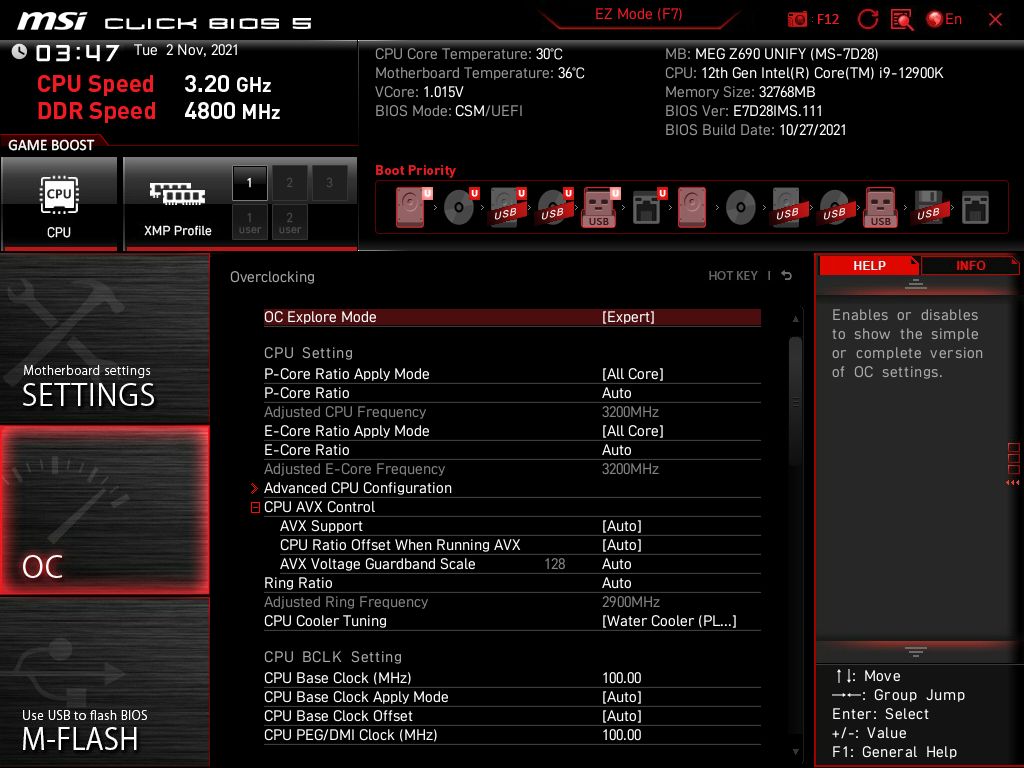
Task: Select the Ring Ratio Auto field
Action: coord(616,583)
